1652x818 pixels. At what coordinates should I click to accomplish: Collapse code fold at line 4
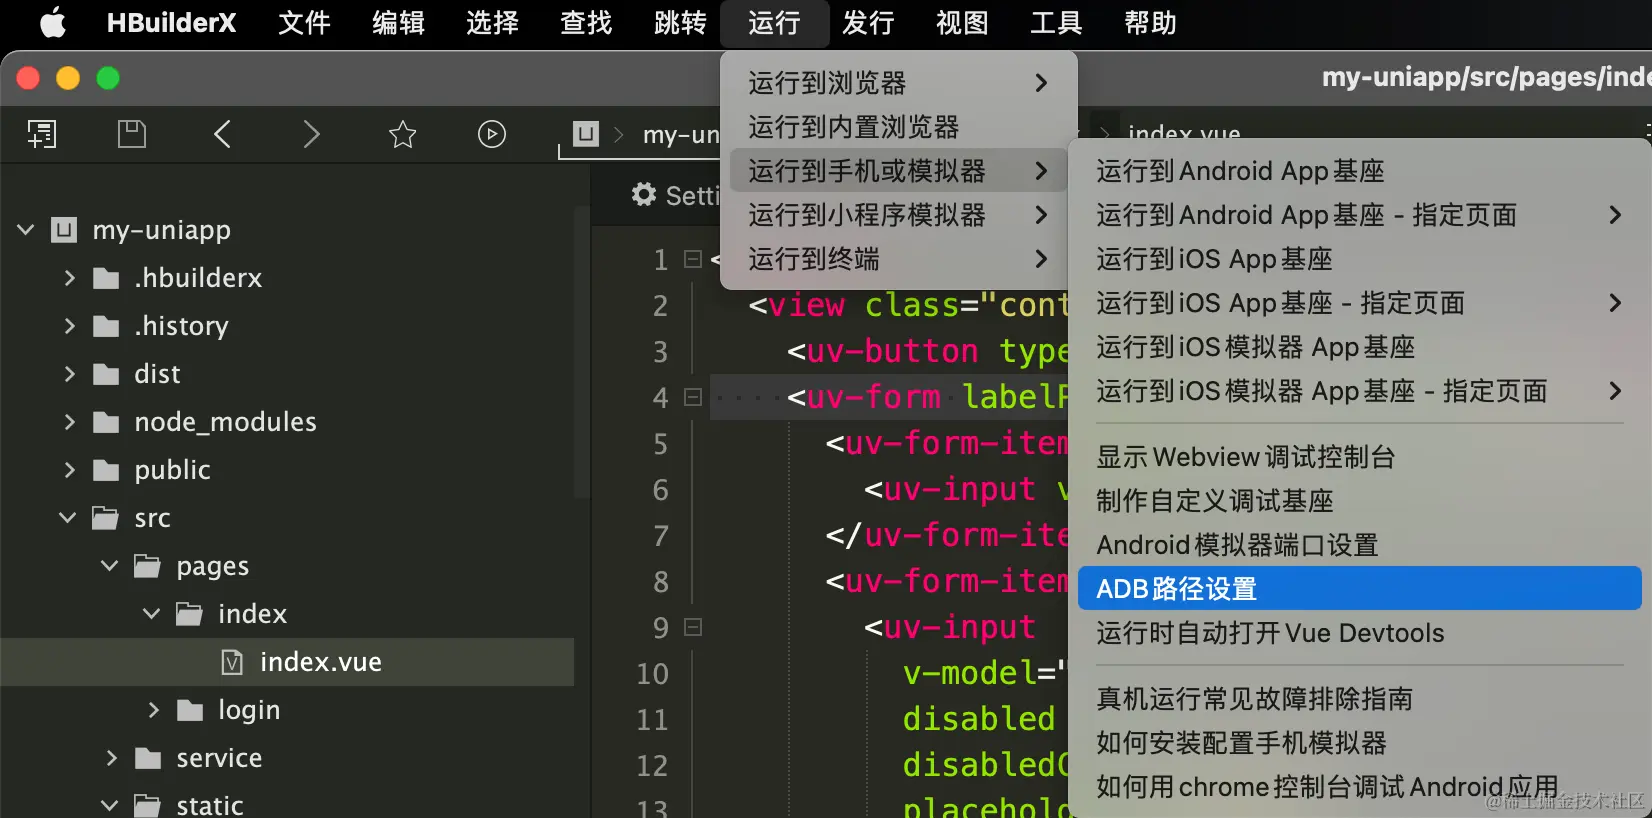point(692,397)
